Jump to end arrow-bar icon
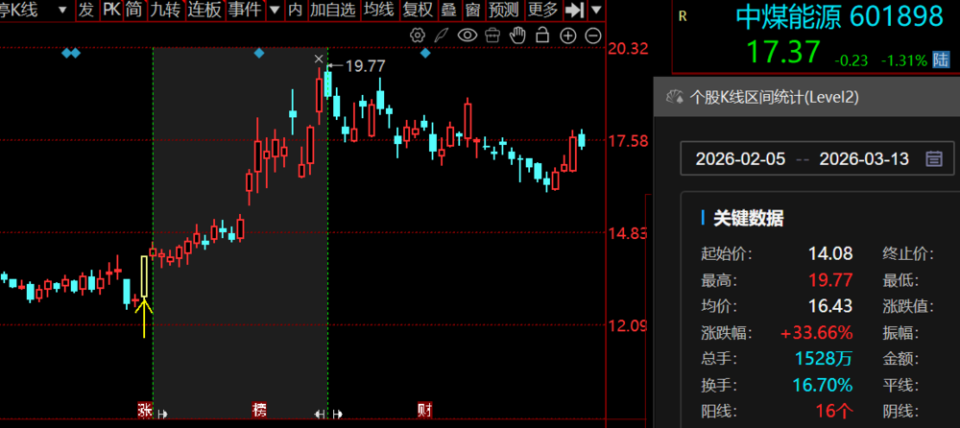The height and width of the screenshot is (428, 960). pyautogui.click(x=574, y=10)
